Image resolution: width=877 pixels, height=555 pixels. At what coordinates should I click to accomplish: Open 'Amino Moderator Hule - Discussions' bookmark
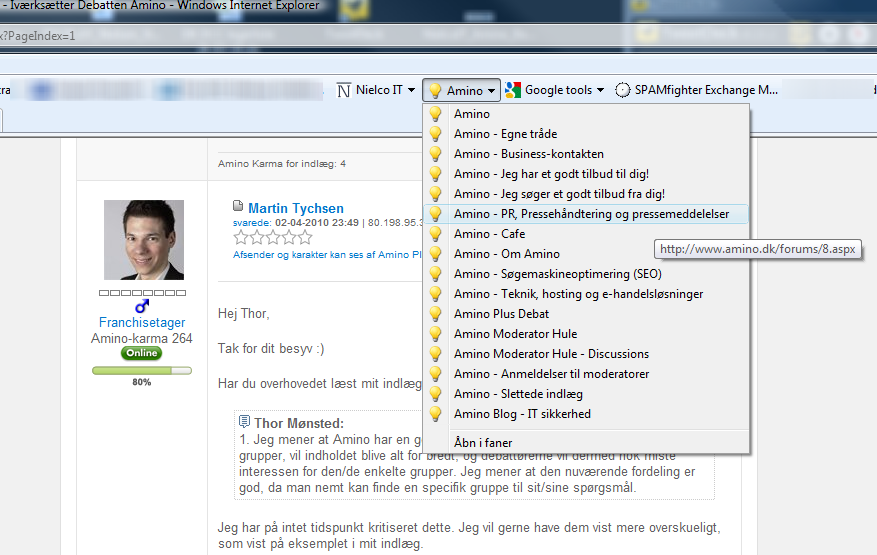[586, 354]
